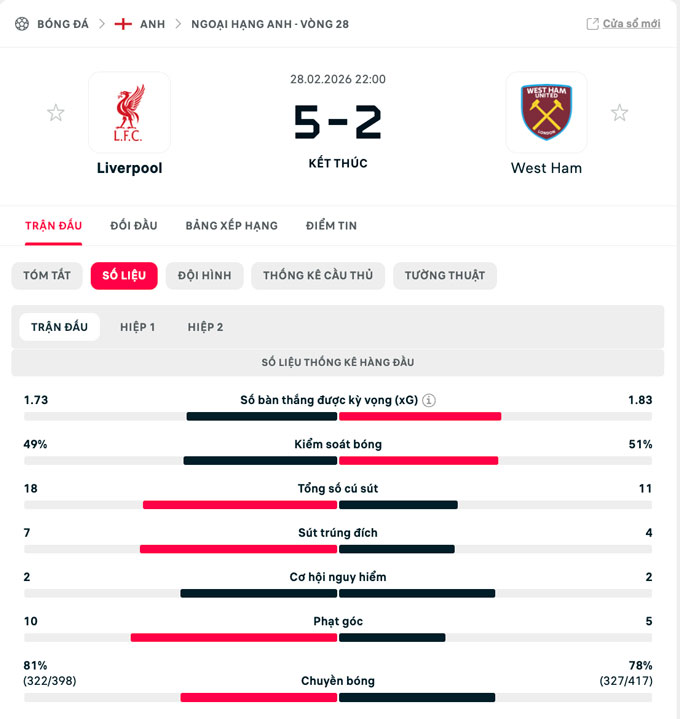Open Cửa sổ mới link

point(631,24)
